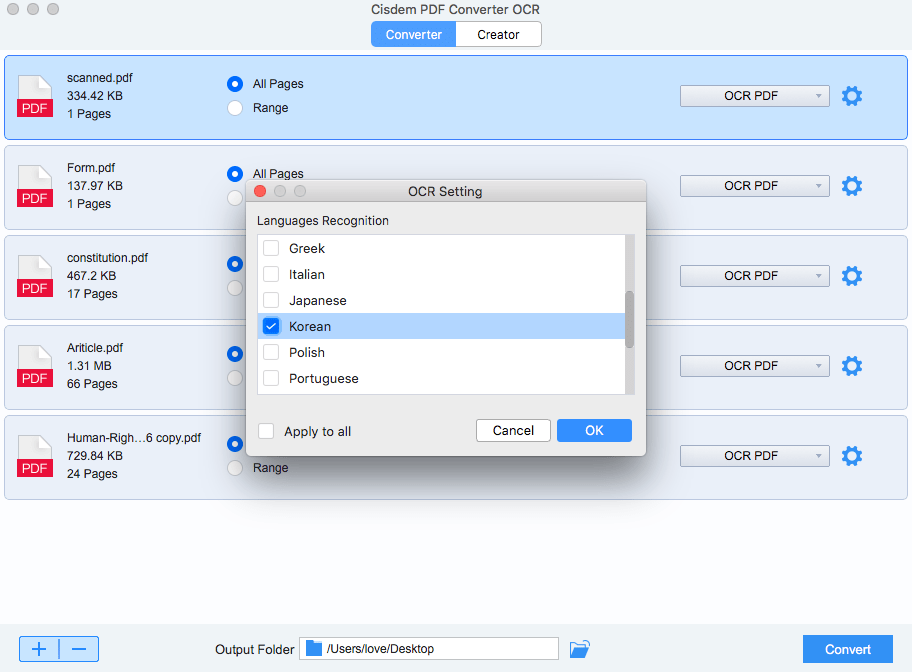Select All Pages for Form.pdf
This screenshot has width=912, height=672.
(x=235, y=174)
